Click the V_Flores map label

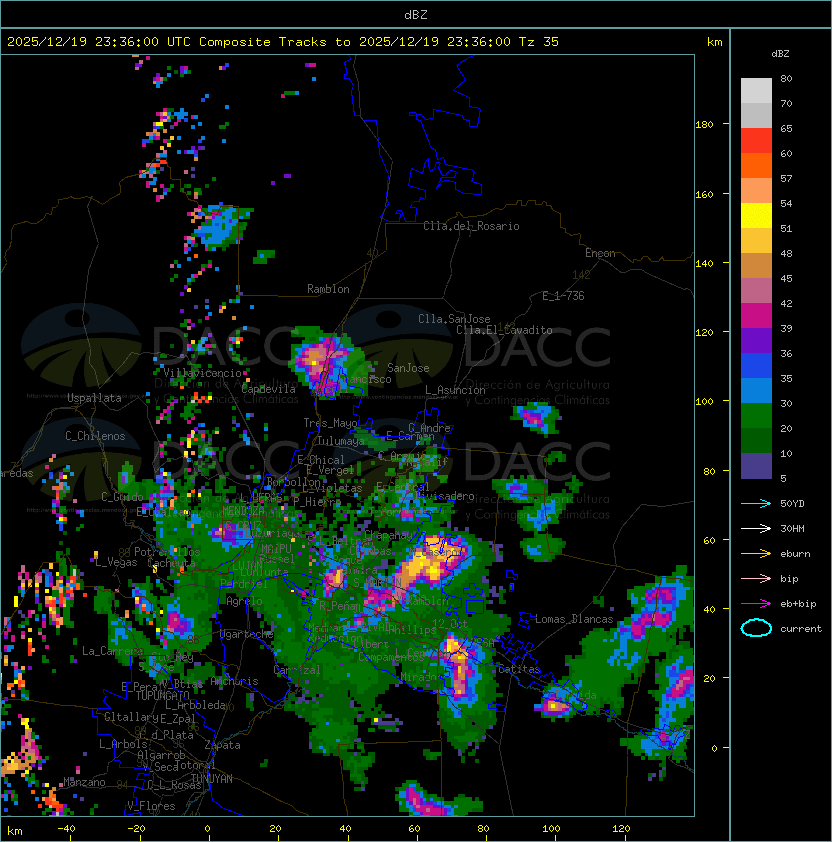(151, 806)
